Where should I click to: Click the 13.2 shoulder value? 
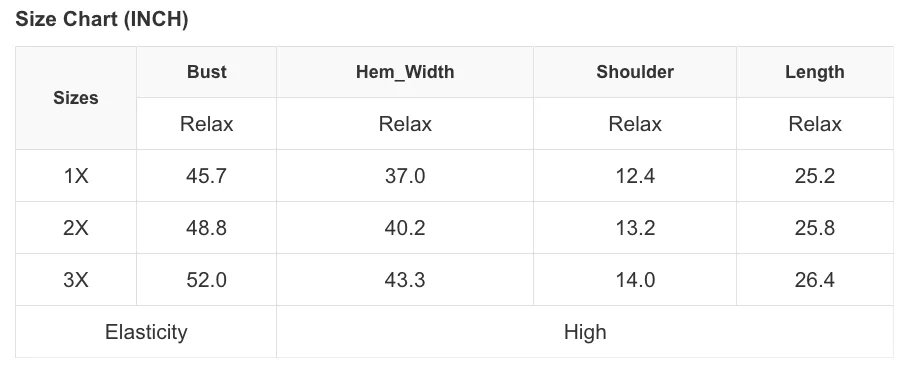[635, 228]
